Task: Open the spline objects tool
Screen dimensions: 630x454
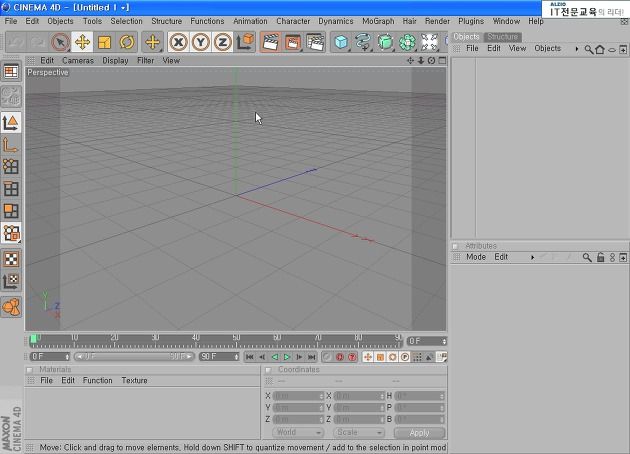Action: click(x=363, y=42)
